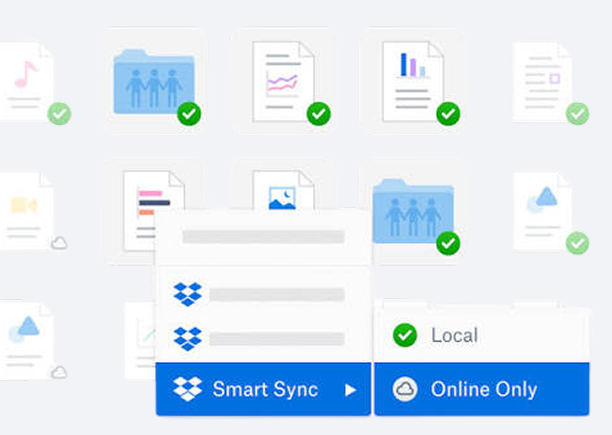Click the check badge on line chart document
This screenshot has width=612, height=435.
(318, 114)
